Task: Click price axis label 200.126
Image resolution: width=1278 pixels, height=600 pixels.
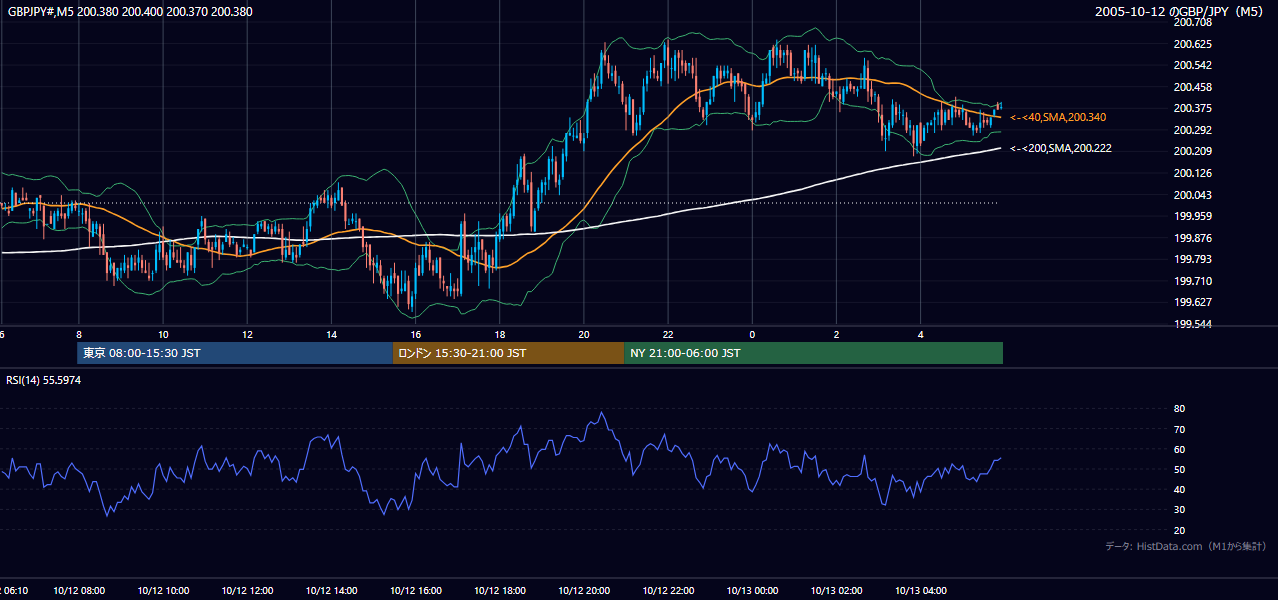Action: pos(1193,173)
